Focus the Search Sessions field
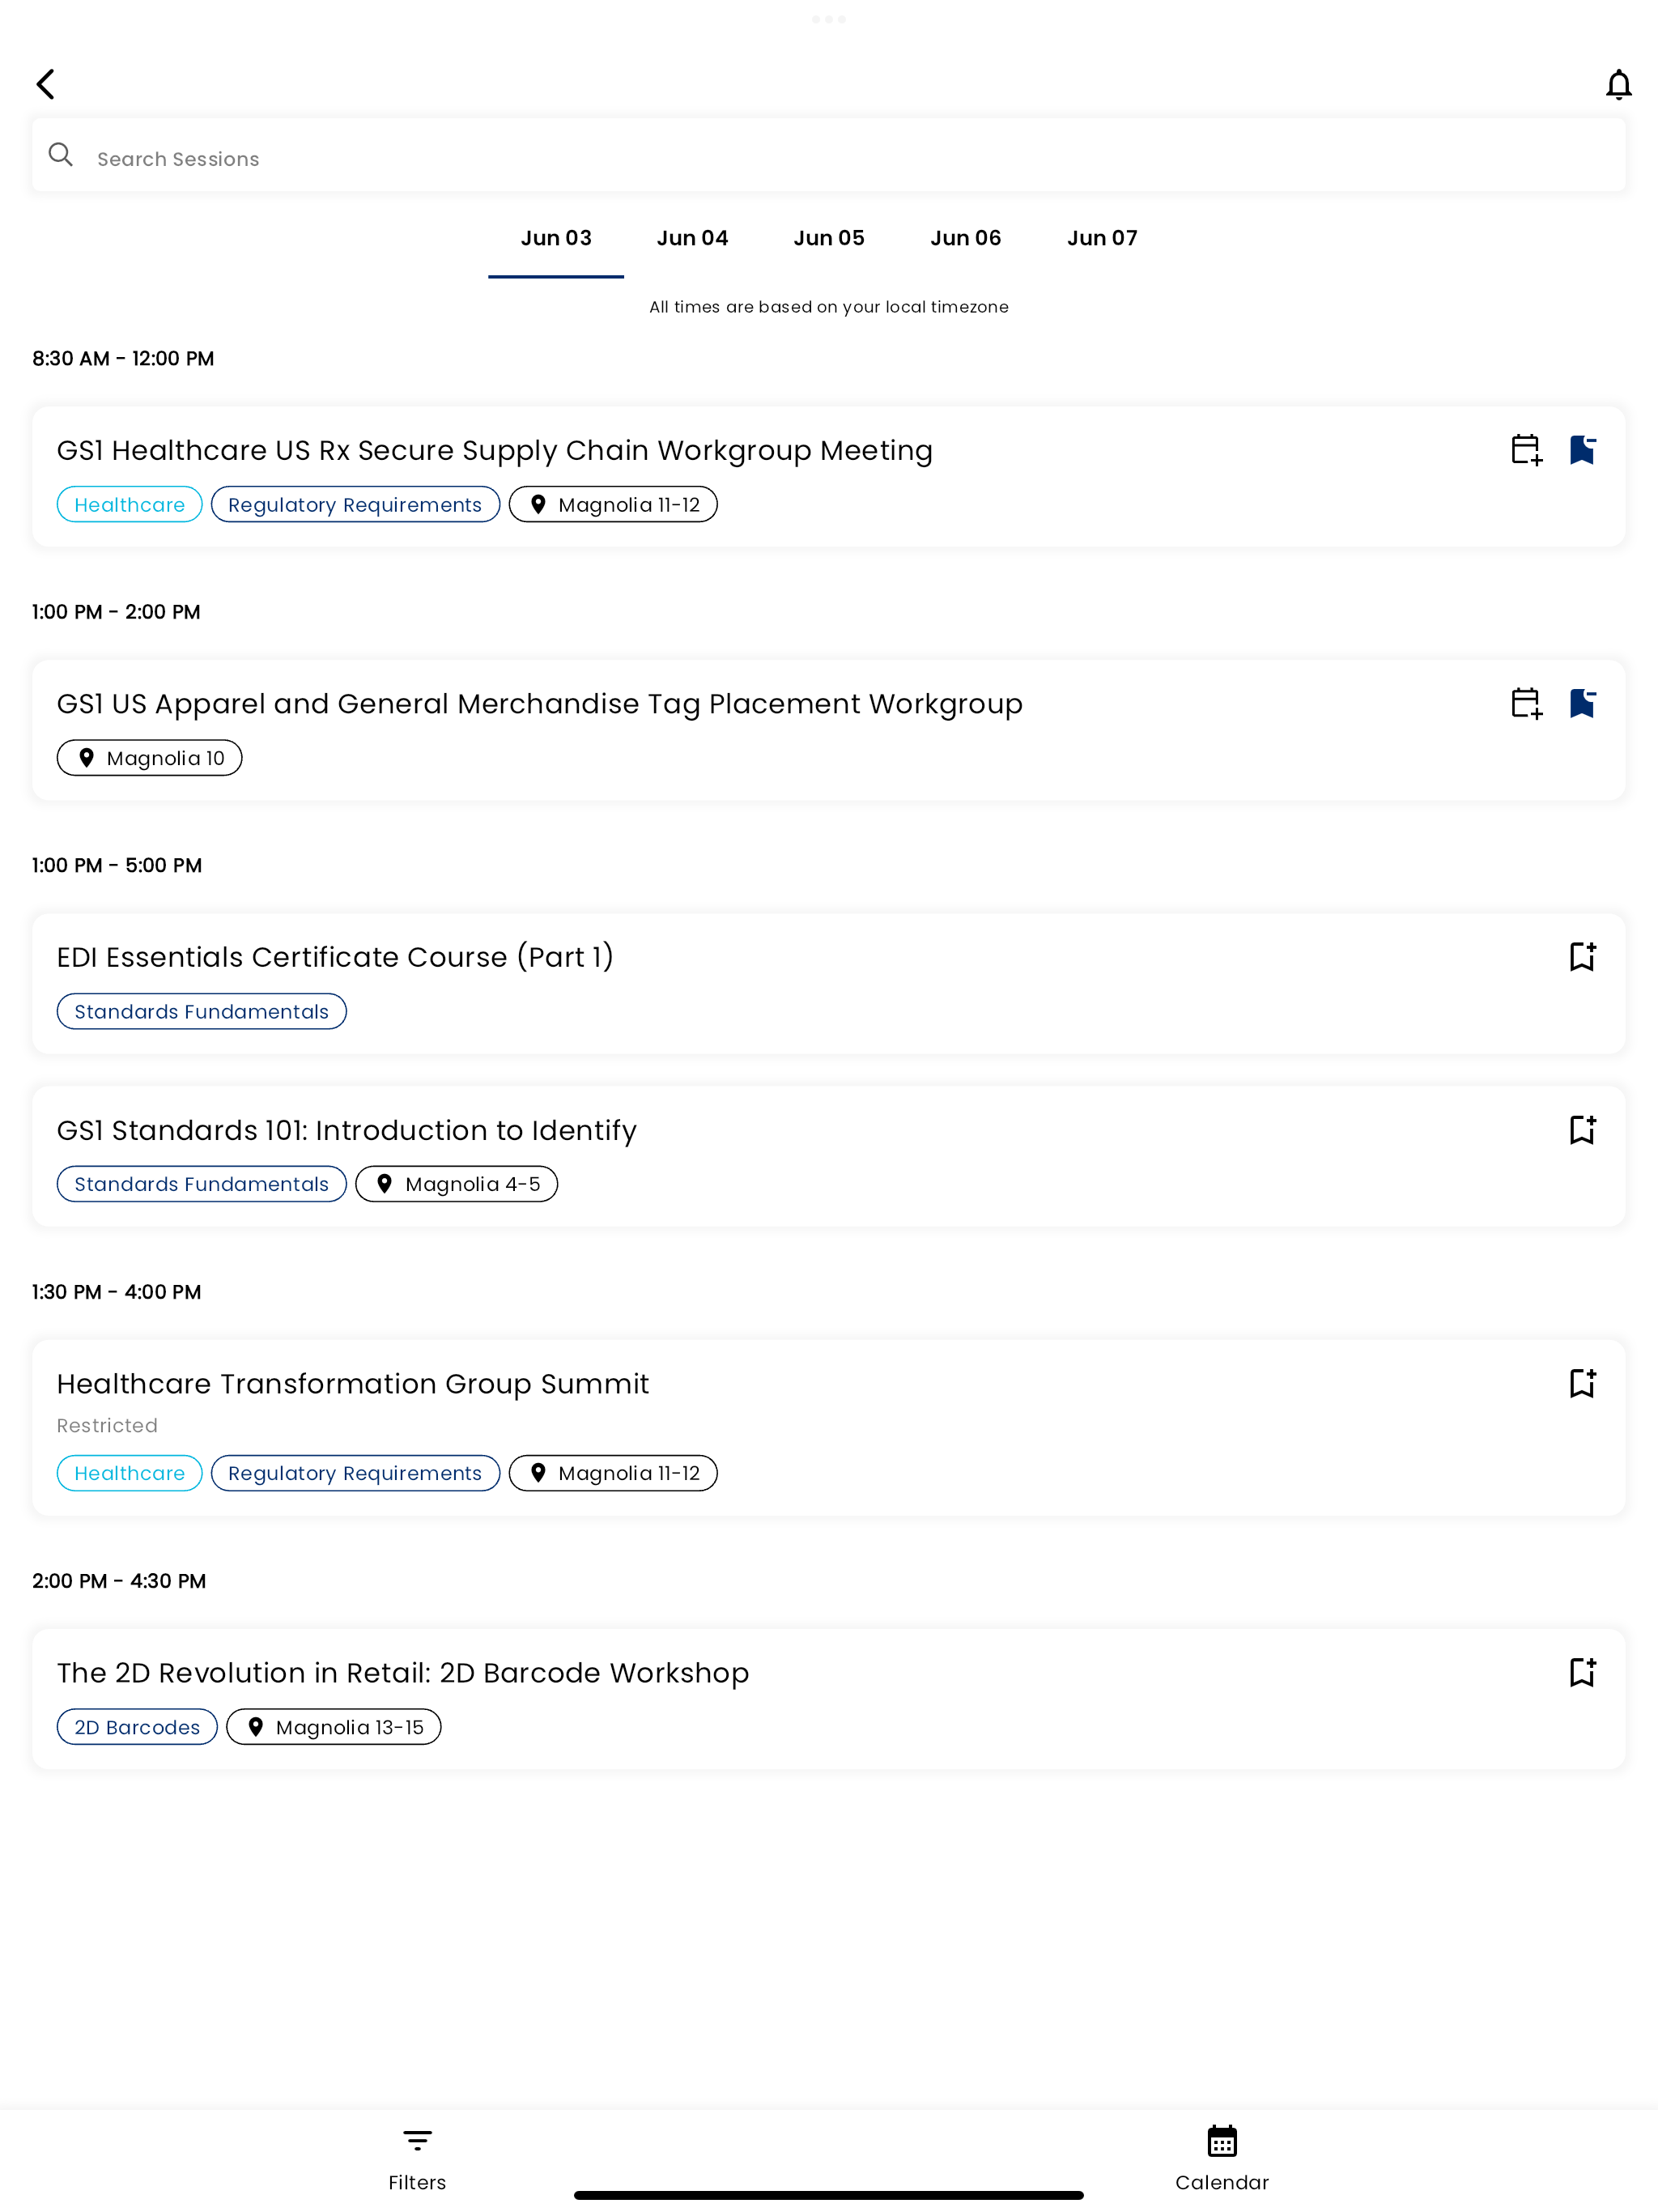The image size is (1658, 2212). point(829,156)
